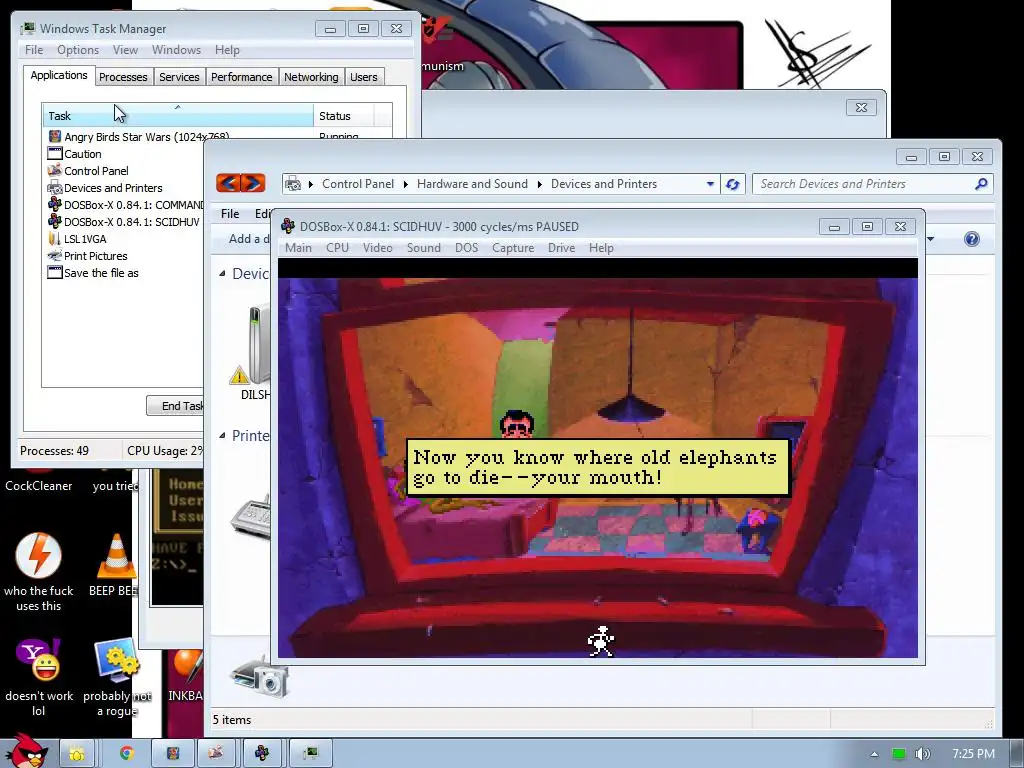The image size is (1024, 768).
Task: Click the search magnifier icon
Action: pyautogui.click(x=981, y=184)
